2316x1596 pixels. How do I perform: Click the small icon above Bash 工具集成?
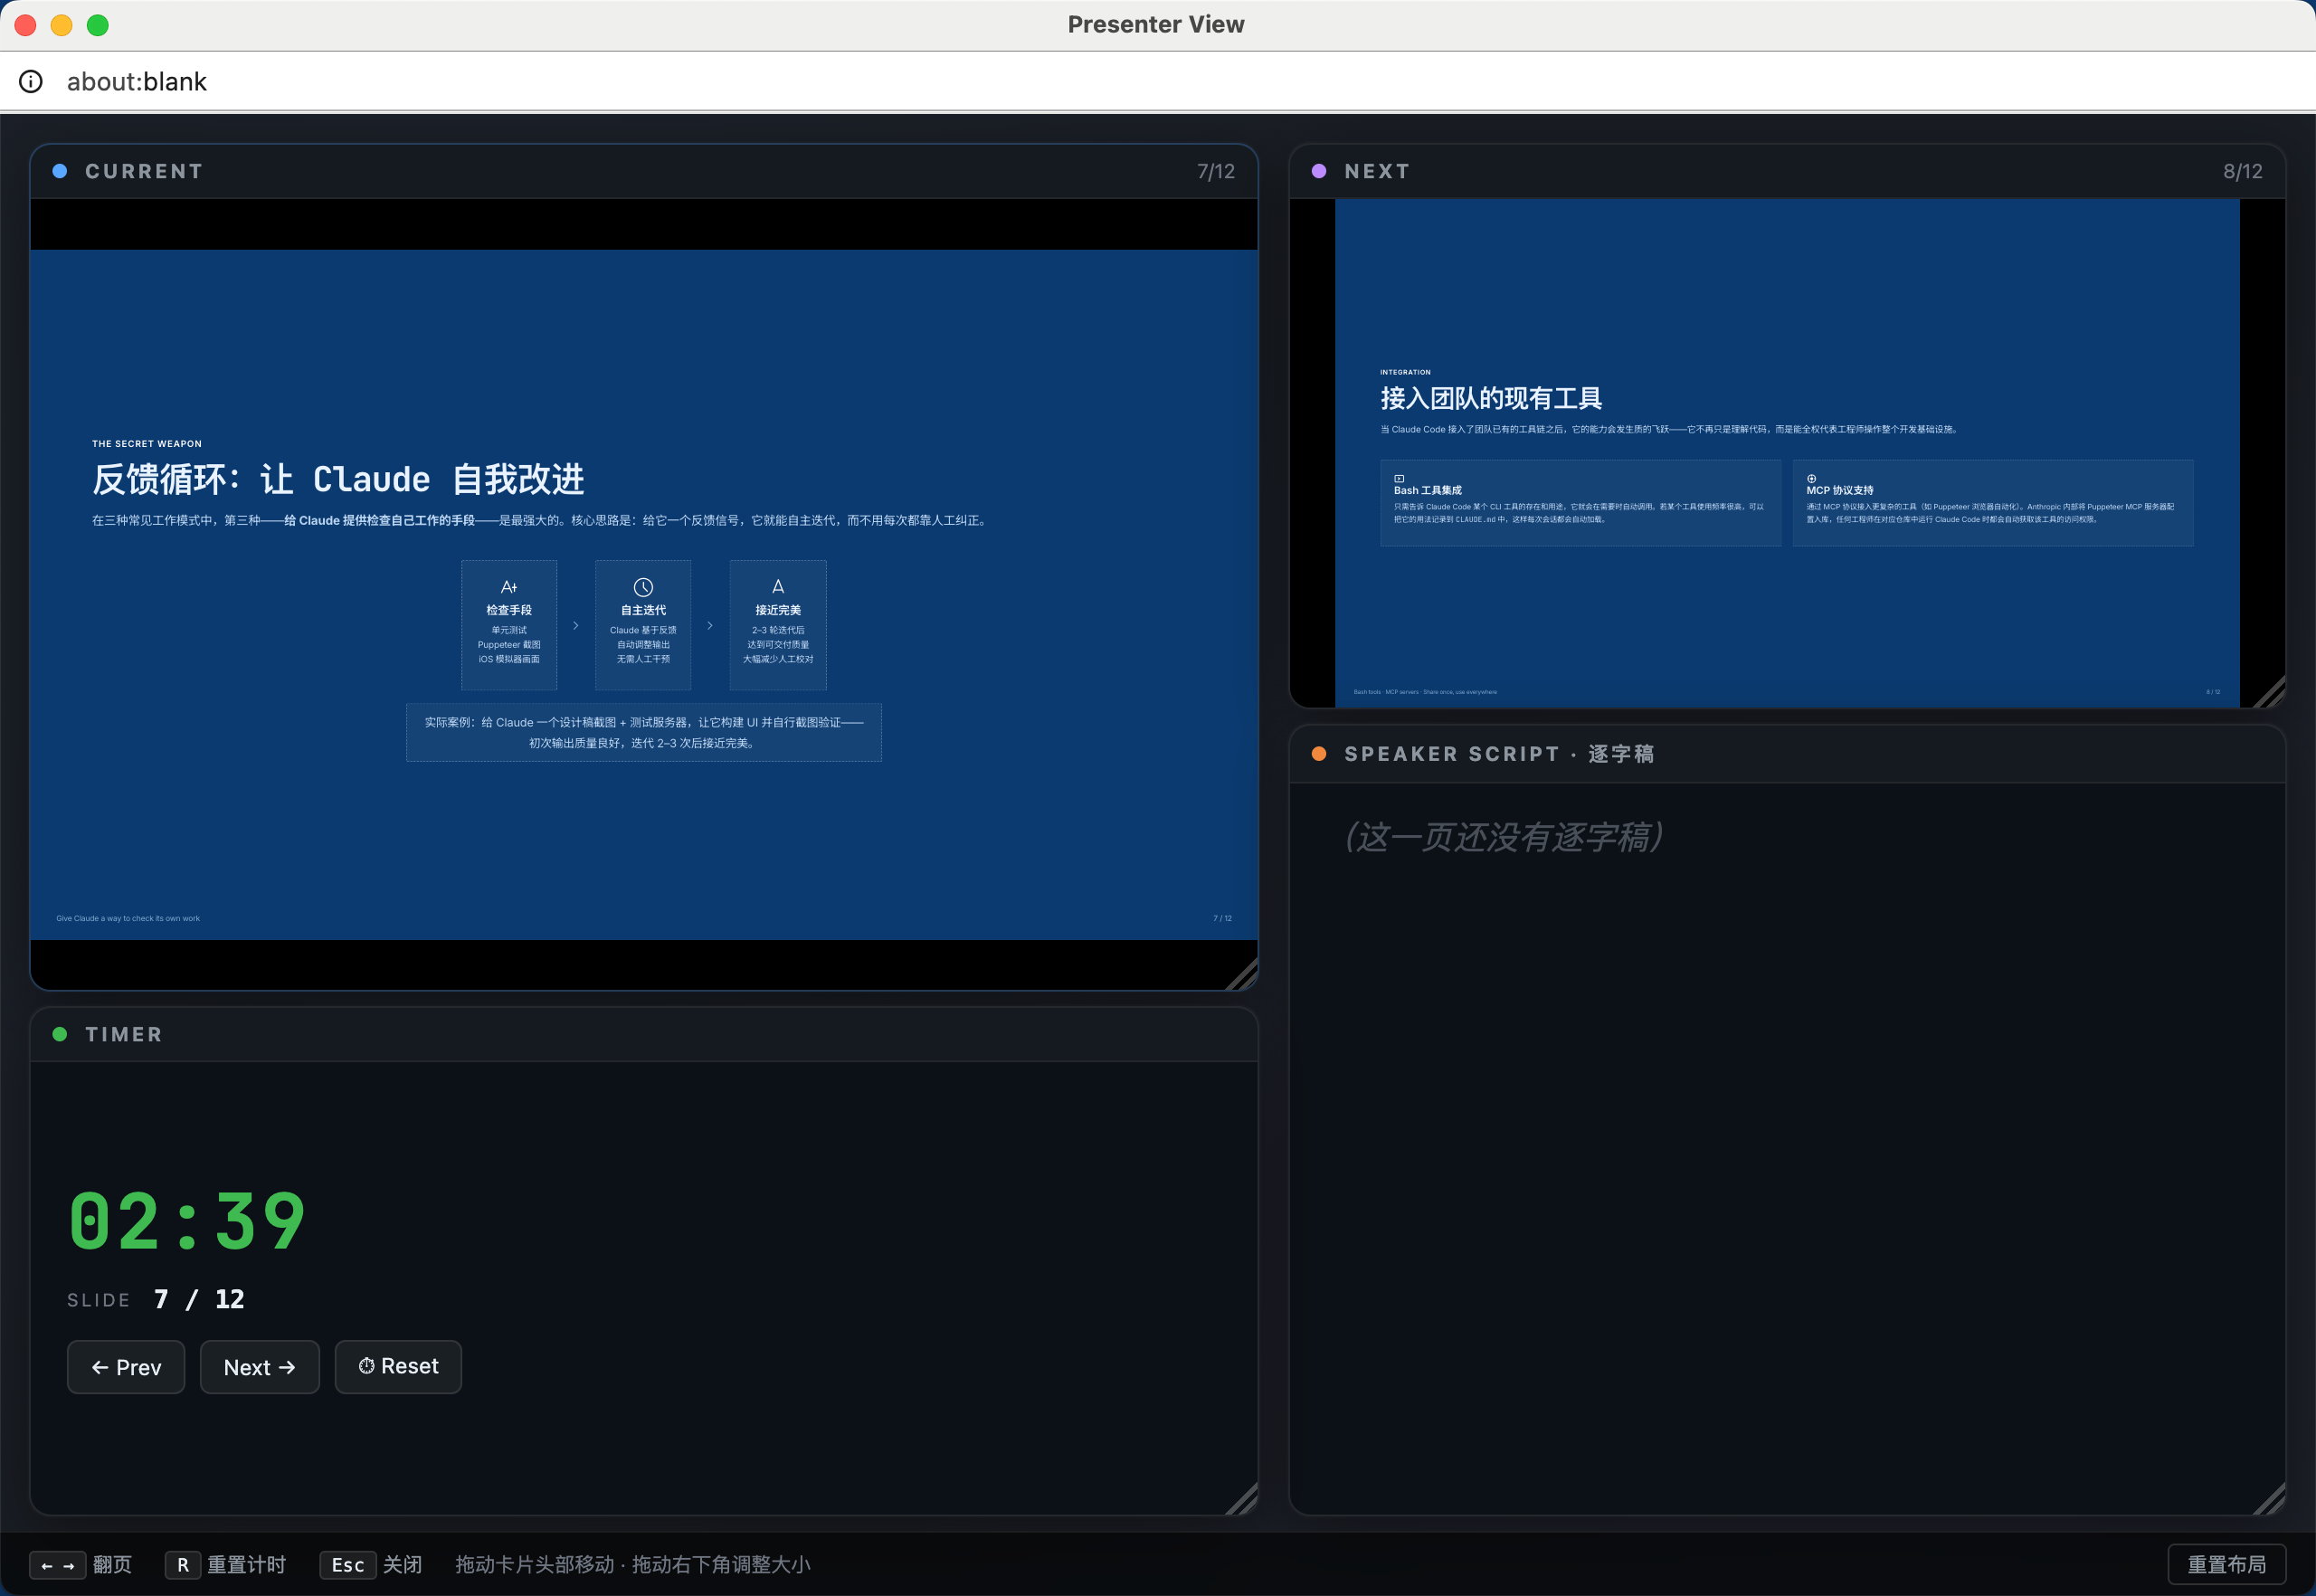1399,478
